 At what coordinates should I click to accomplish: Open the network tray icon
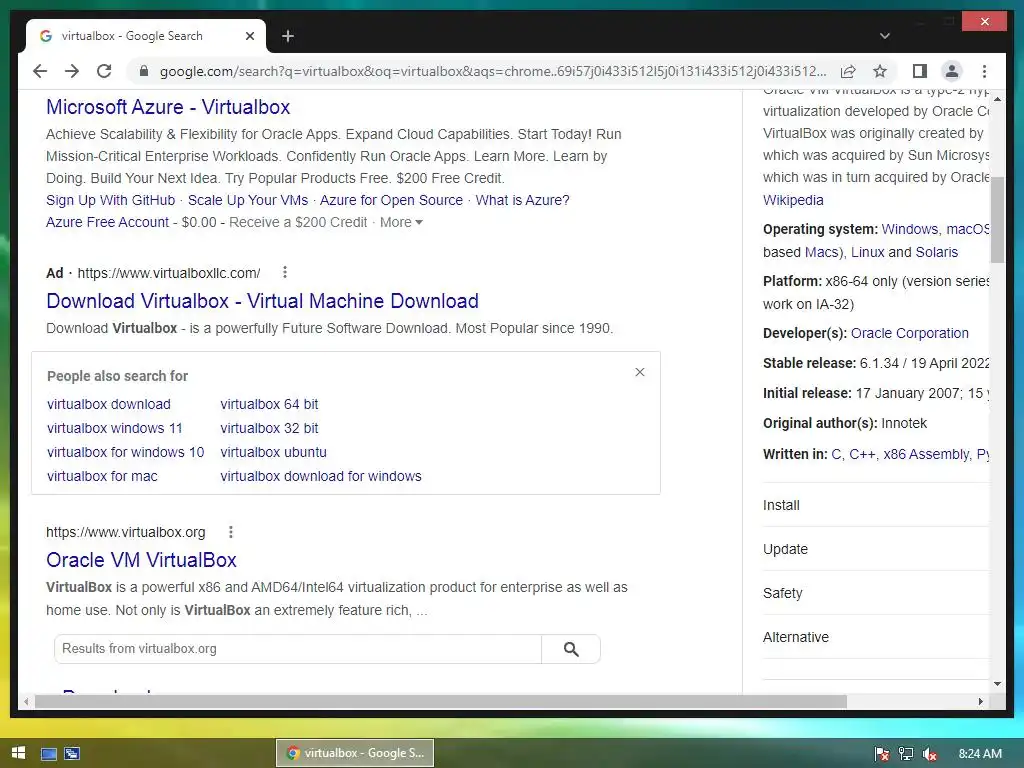[906, 754]
